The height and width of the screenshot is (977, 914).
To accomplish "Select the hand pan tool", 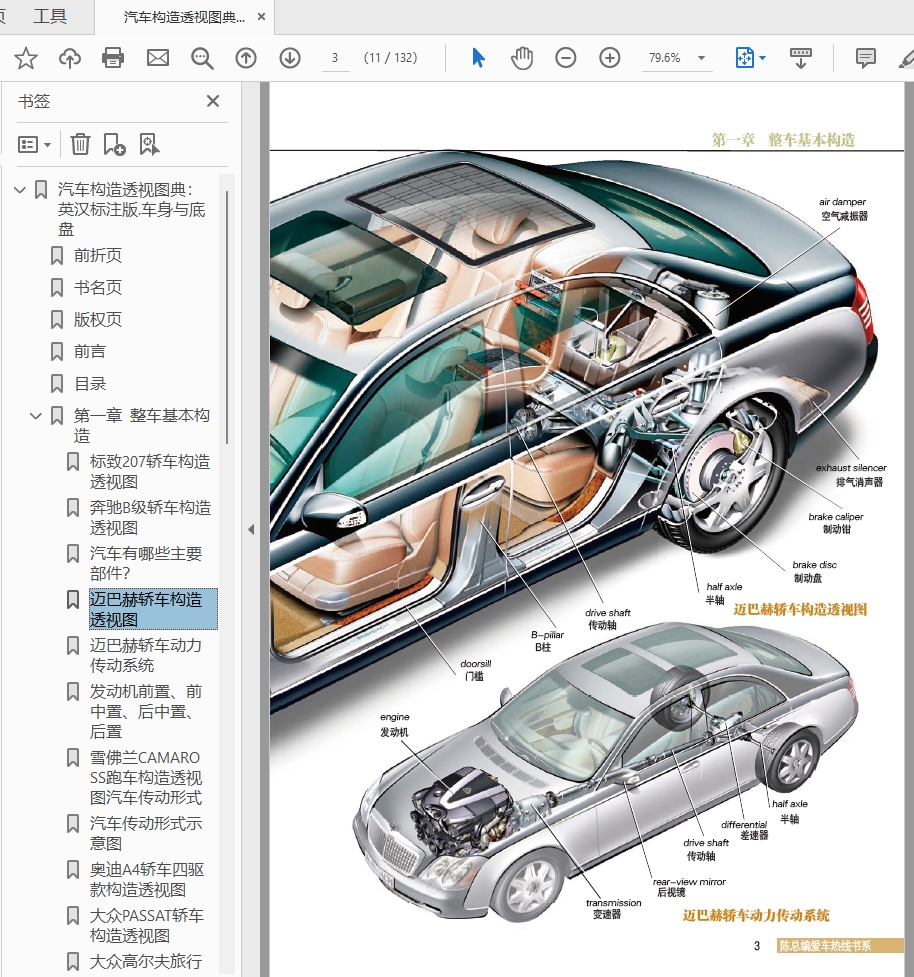I will tap(522, 58).
